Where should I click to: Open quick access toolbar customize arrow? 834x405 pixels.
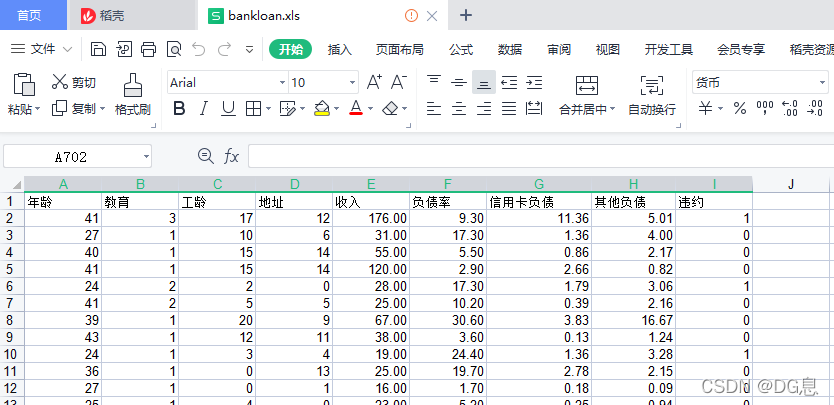pyautogui.click(x=249, y=50)
